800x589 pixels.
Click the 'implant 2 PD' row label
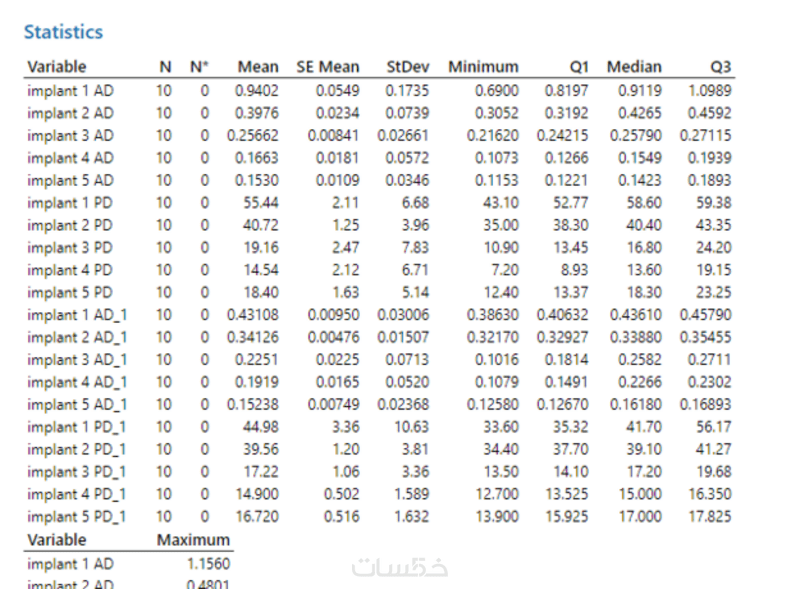click(x=70, y=226)
